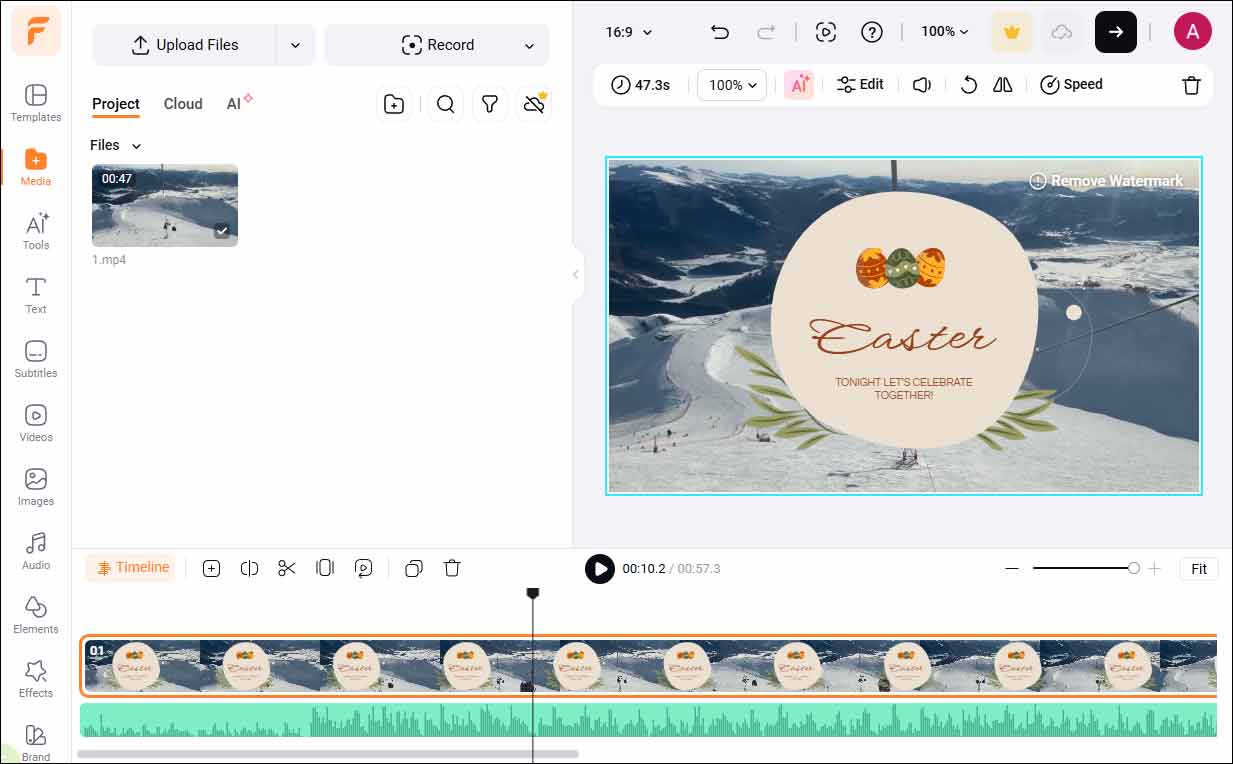Open the filter options for media files
This screenshot has height=764, width=1233.
[x=490, y=104]
